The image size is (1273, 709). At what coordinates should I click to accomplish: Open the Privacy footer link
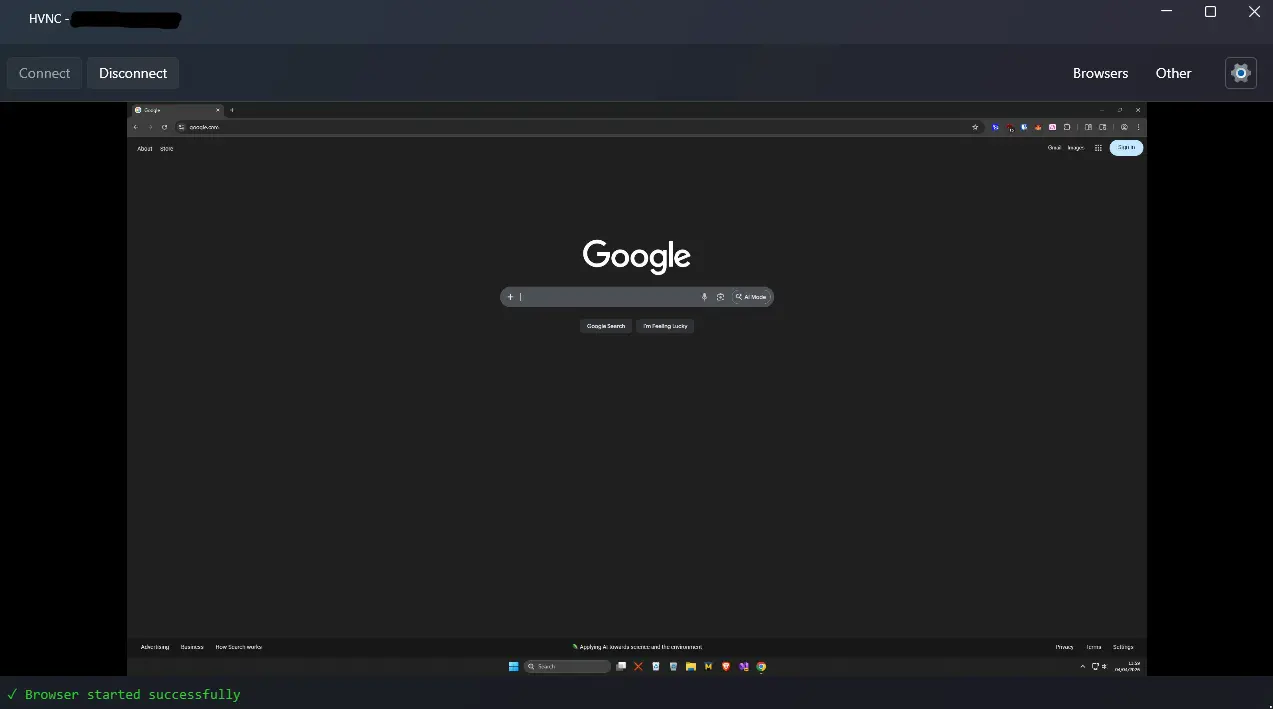[x=1064, y=647]
